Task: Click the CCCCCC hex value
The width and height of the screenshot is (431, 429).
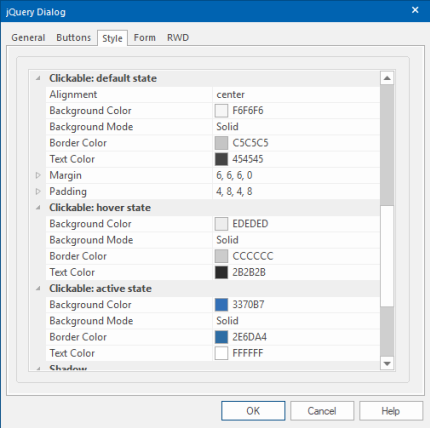Action: pos(253,256)
